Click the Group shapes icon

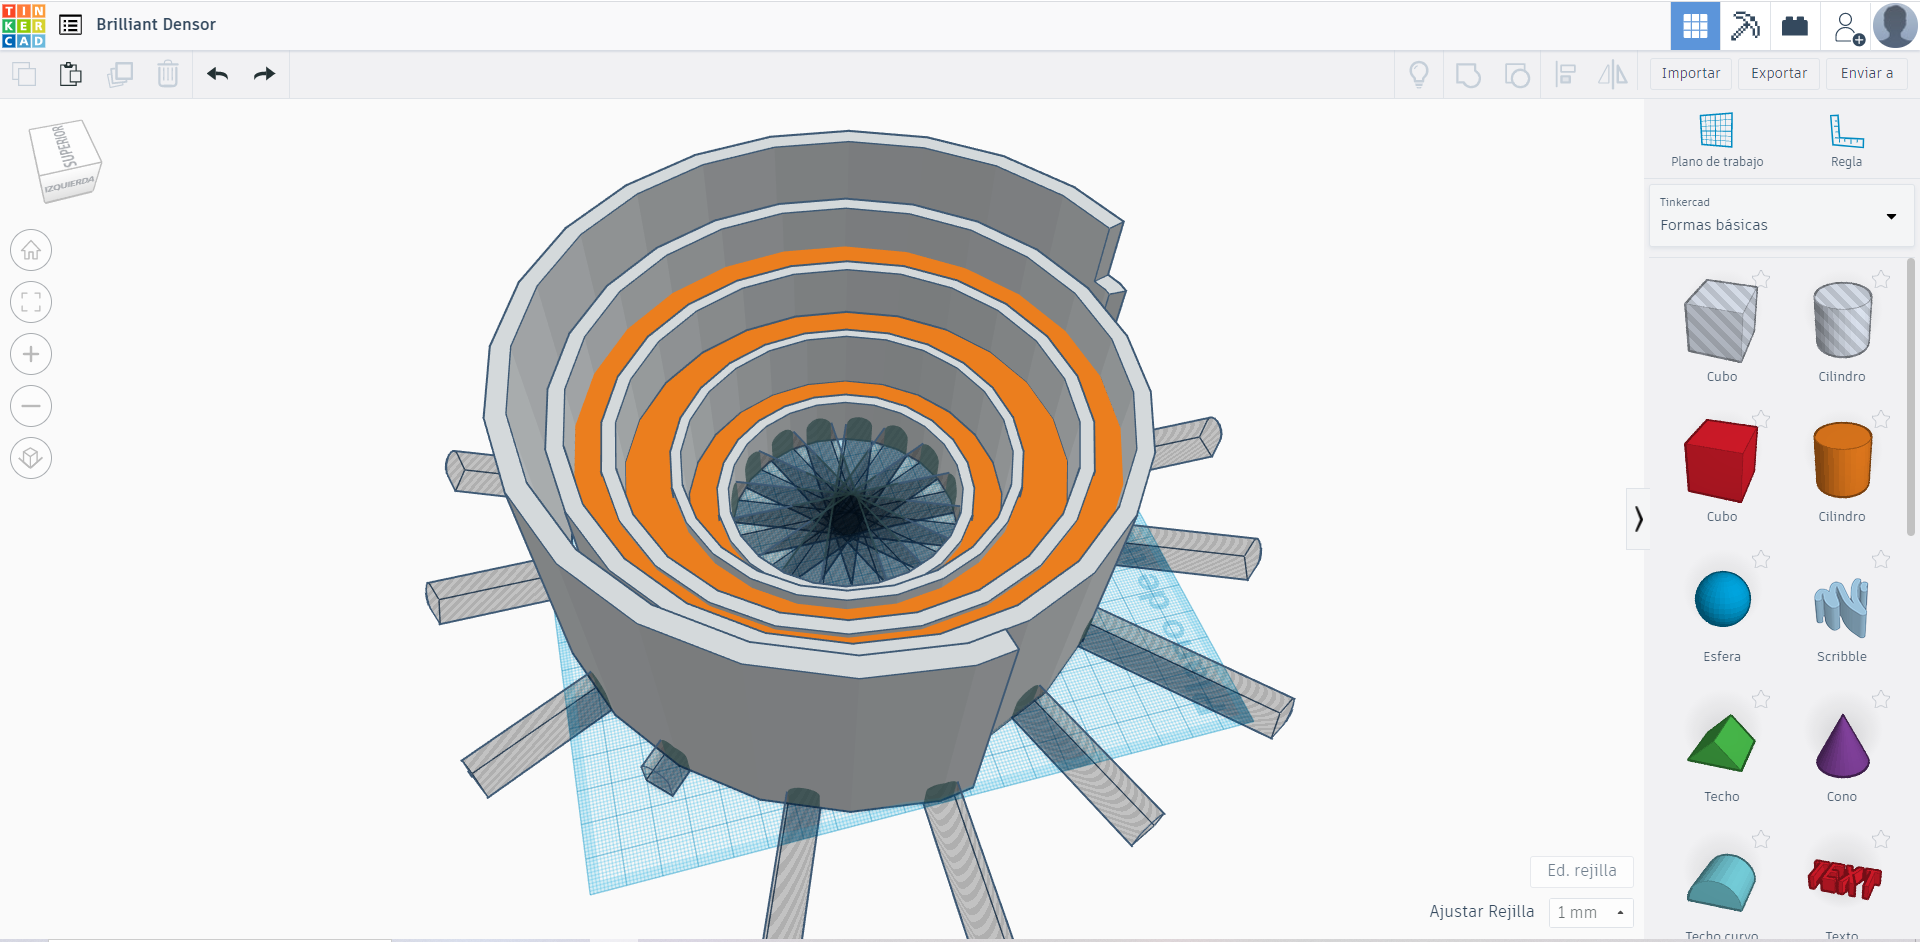click(1468, 75)
